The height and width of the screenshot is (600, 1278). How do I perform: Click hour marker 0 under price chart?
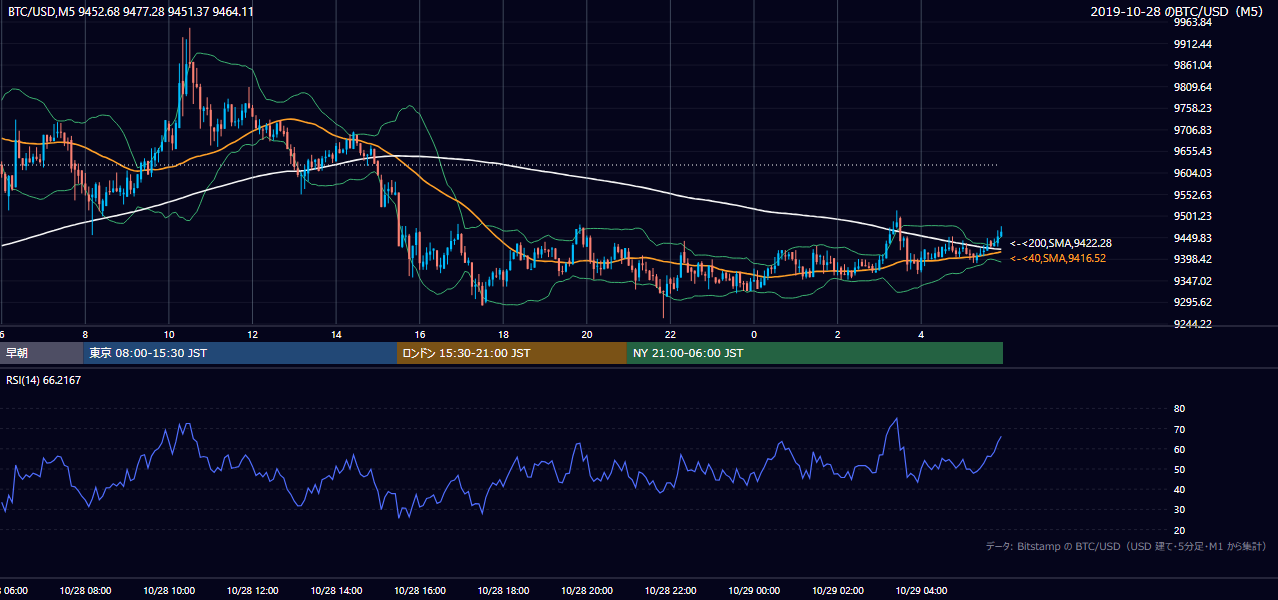(754, 335)
